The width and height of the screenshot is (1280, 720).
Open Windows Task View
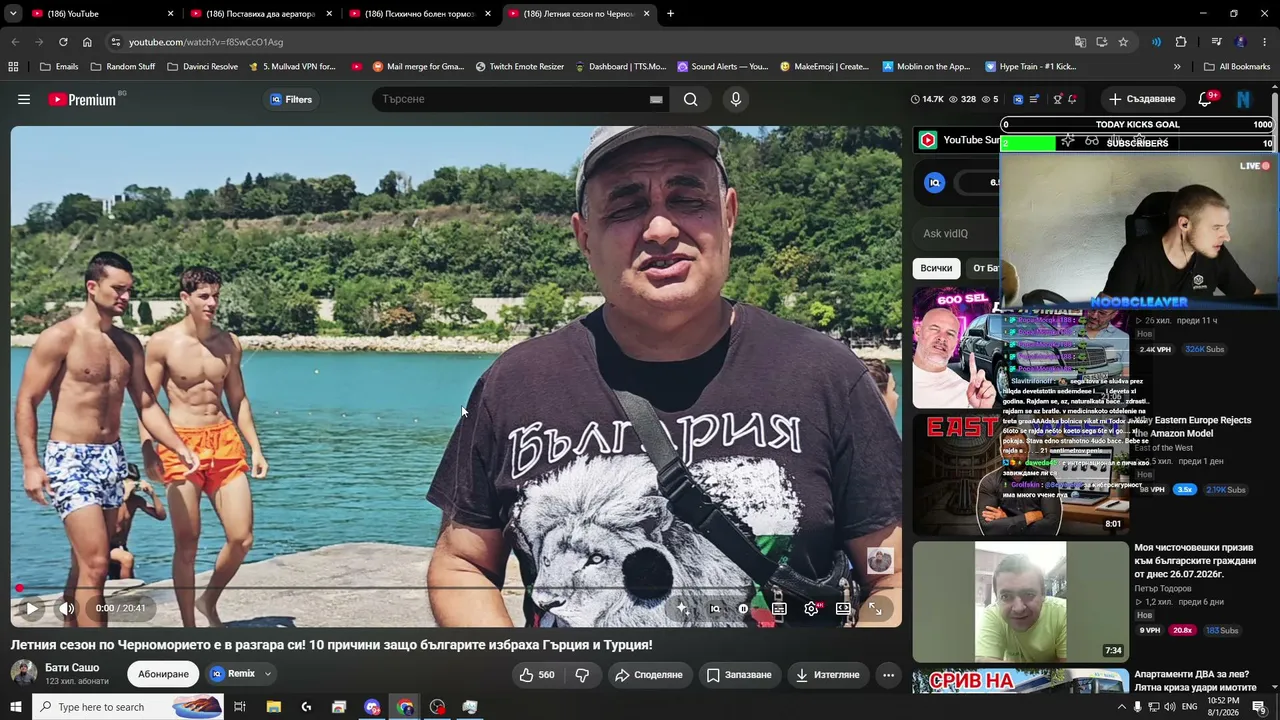tap(240, 707)
